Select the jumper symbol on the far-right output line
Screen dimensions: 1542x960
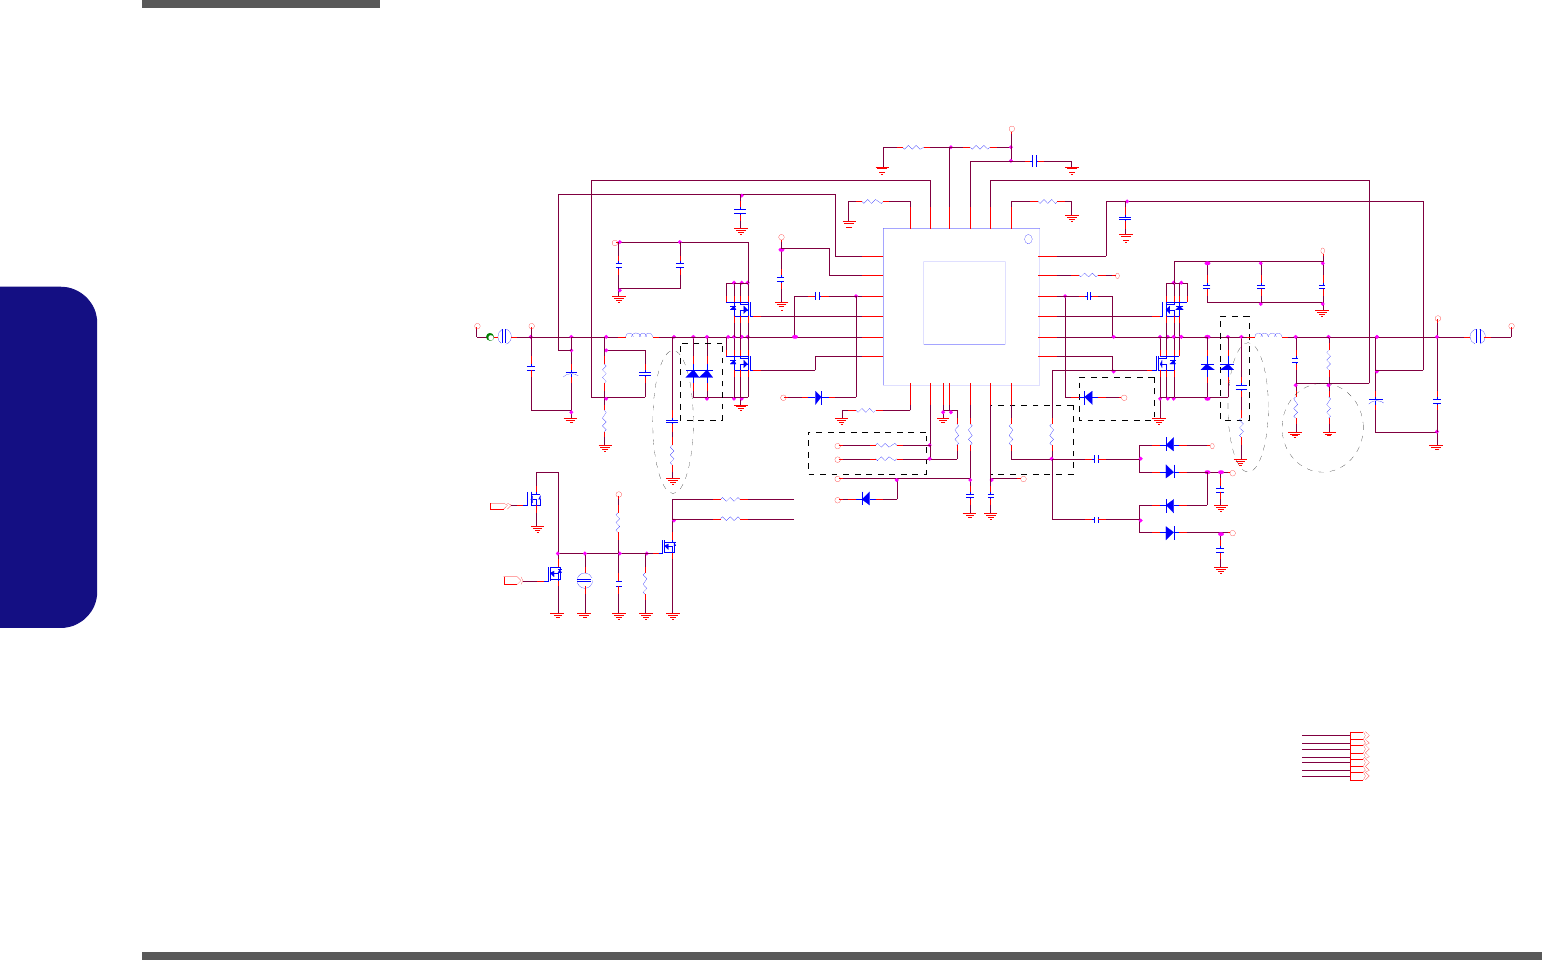point(1478,337)
